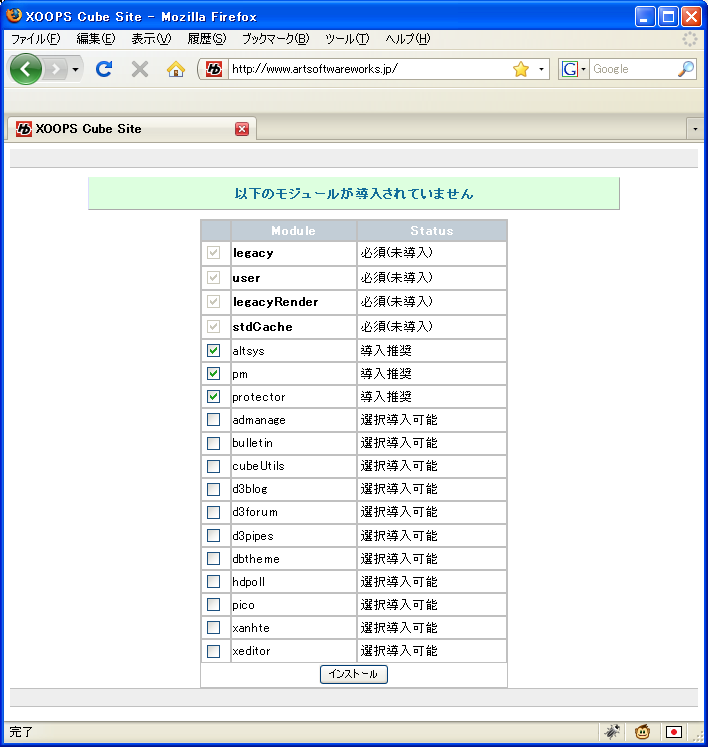The height and width of the screenshot is (747, 708).
Task: Check the d3forum module checkbox
Action: click(x=214, y=512)
